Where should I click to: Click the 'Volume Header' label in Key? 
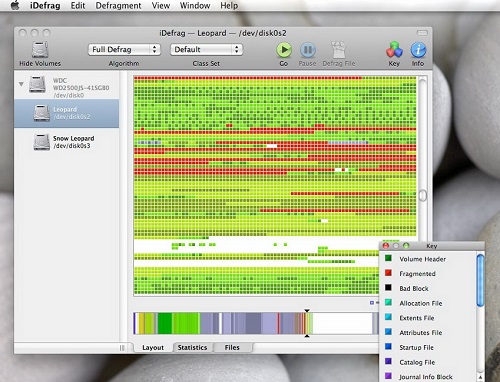(x=423, y=259)
